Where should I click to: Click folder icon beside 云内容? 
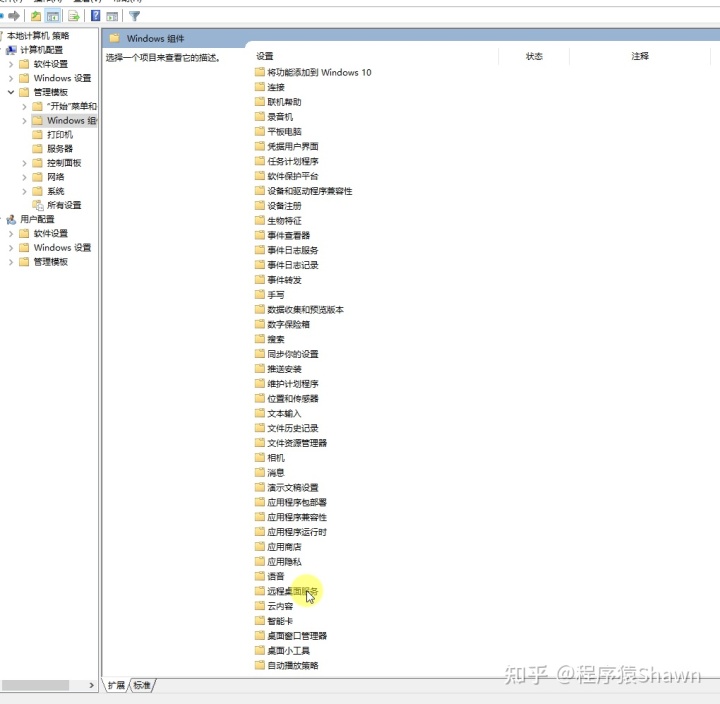click(260, 606)
